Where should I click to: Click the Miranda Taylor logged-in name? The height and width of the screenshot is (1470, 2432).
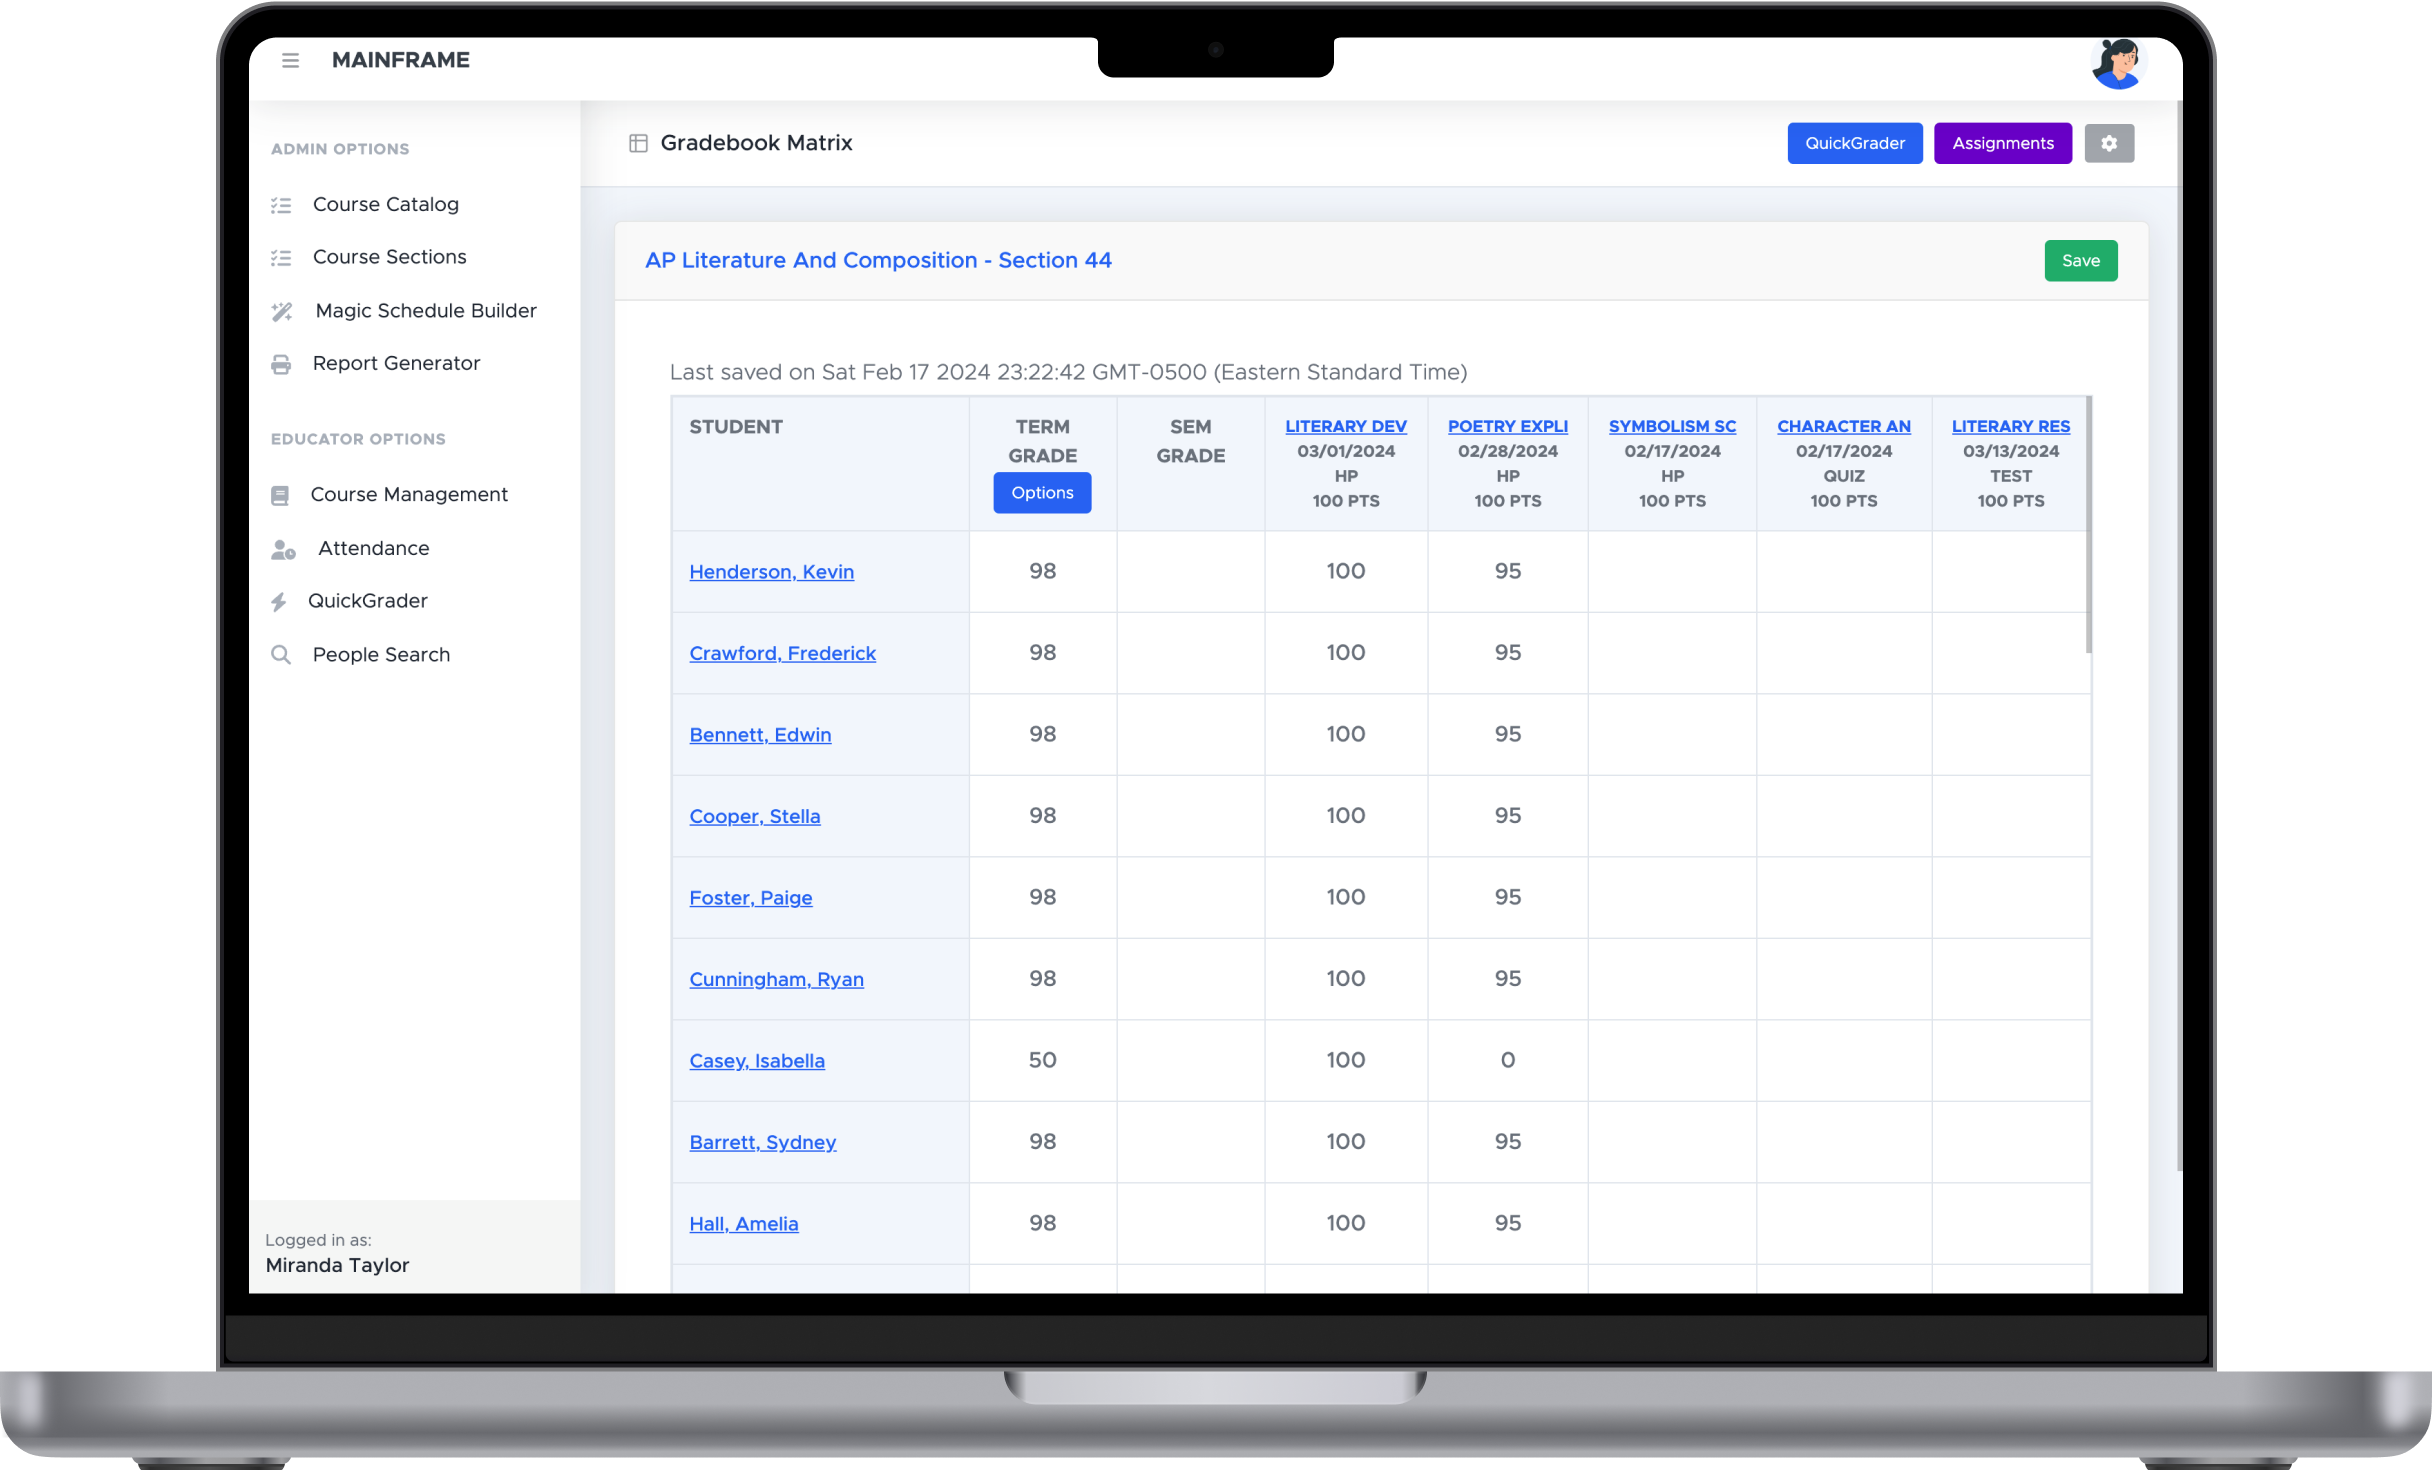tap(337, 1265)
